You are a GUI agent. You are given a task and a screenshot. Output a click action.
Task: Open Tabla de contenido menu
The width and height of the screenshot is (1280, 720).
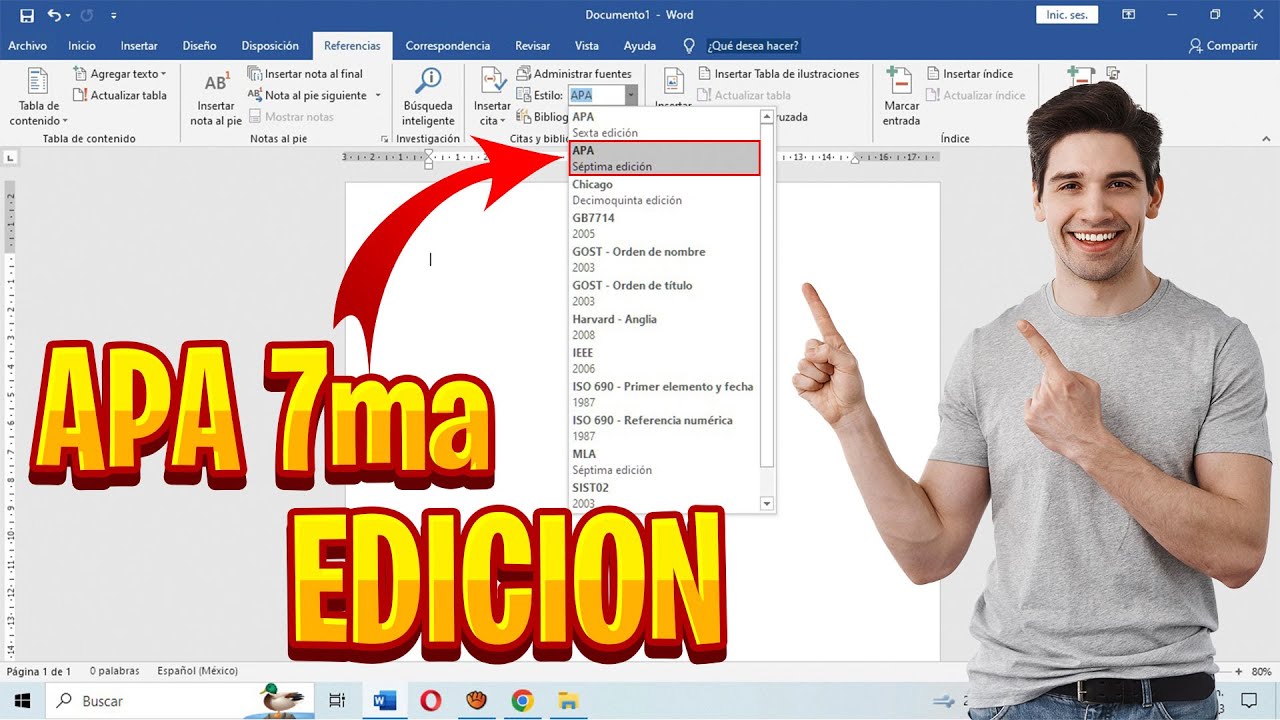39,97
